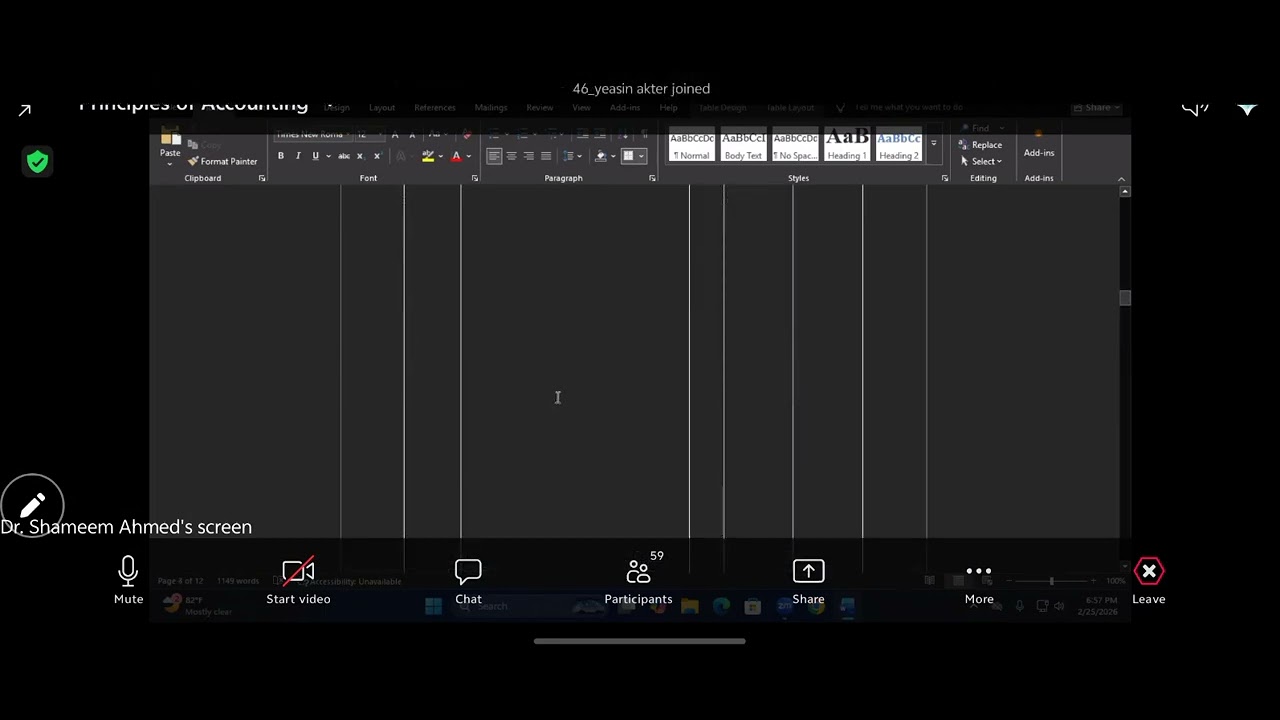
Task: Apply the Heading 1 style
Action: coord(847,146)
